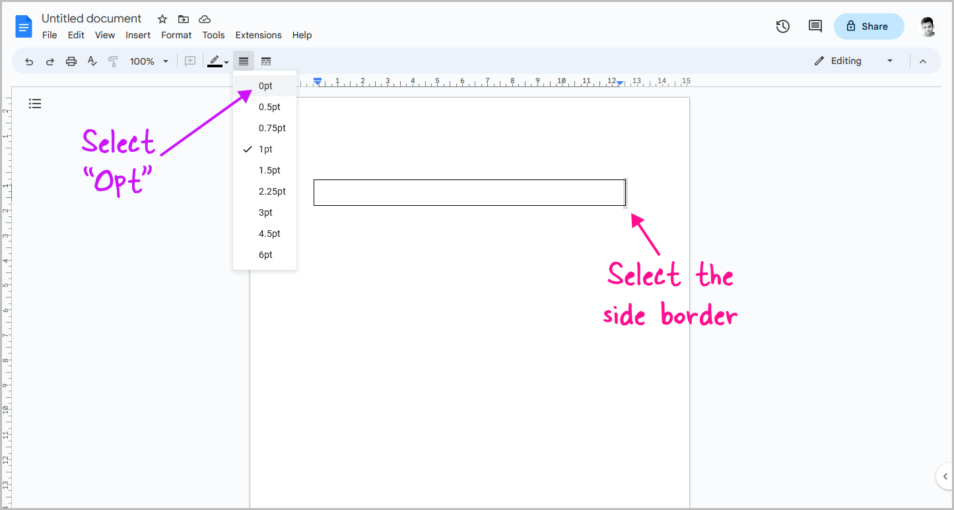The width and height of the screenshot is (954, 510).
Task: Show the side panel arrow
Action: [945, 477]
